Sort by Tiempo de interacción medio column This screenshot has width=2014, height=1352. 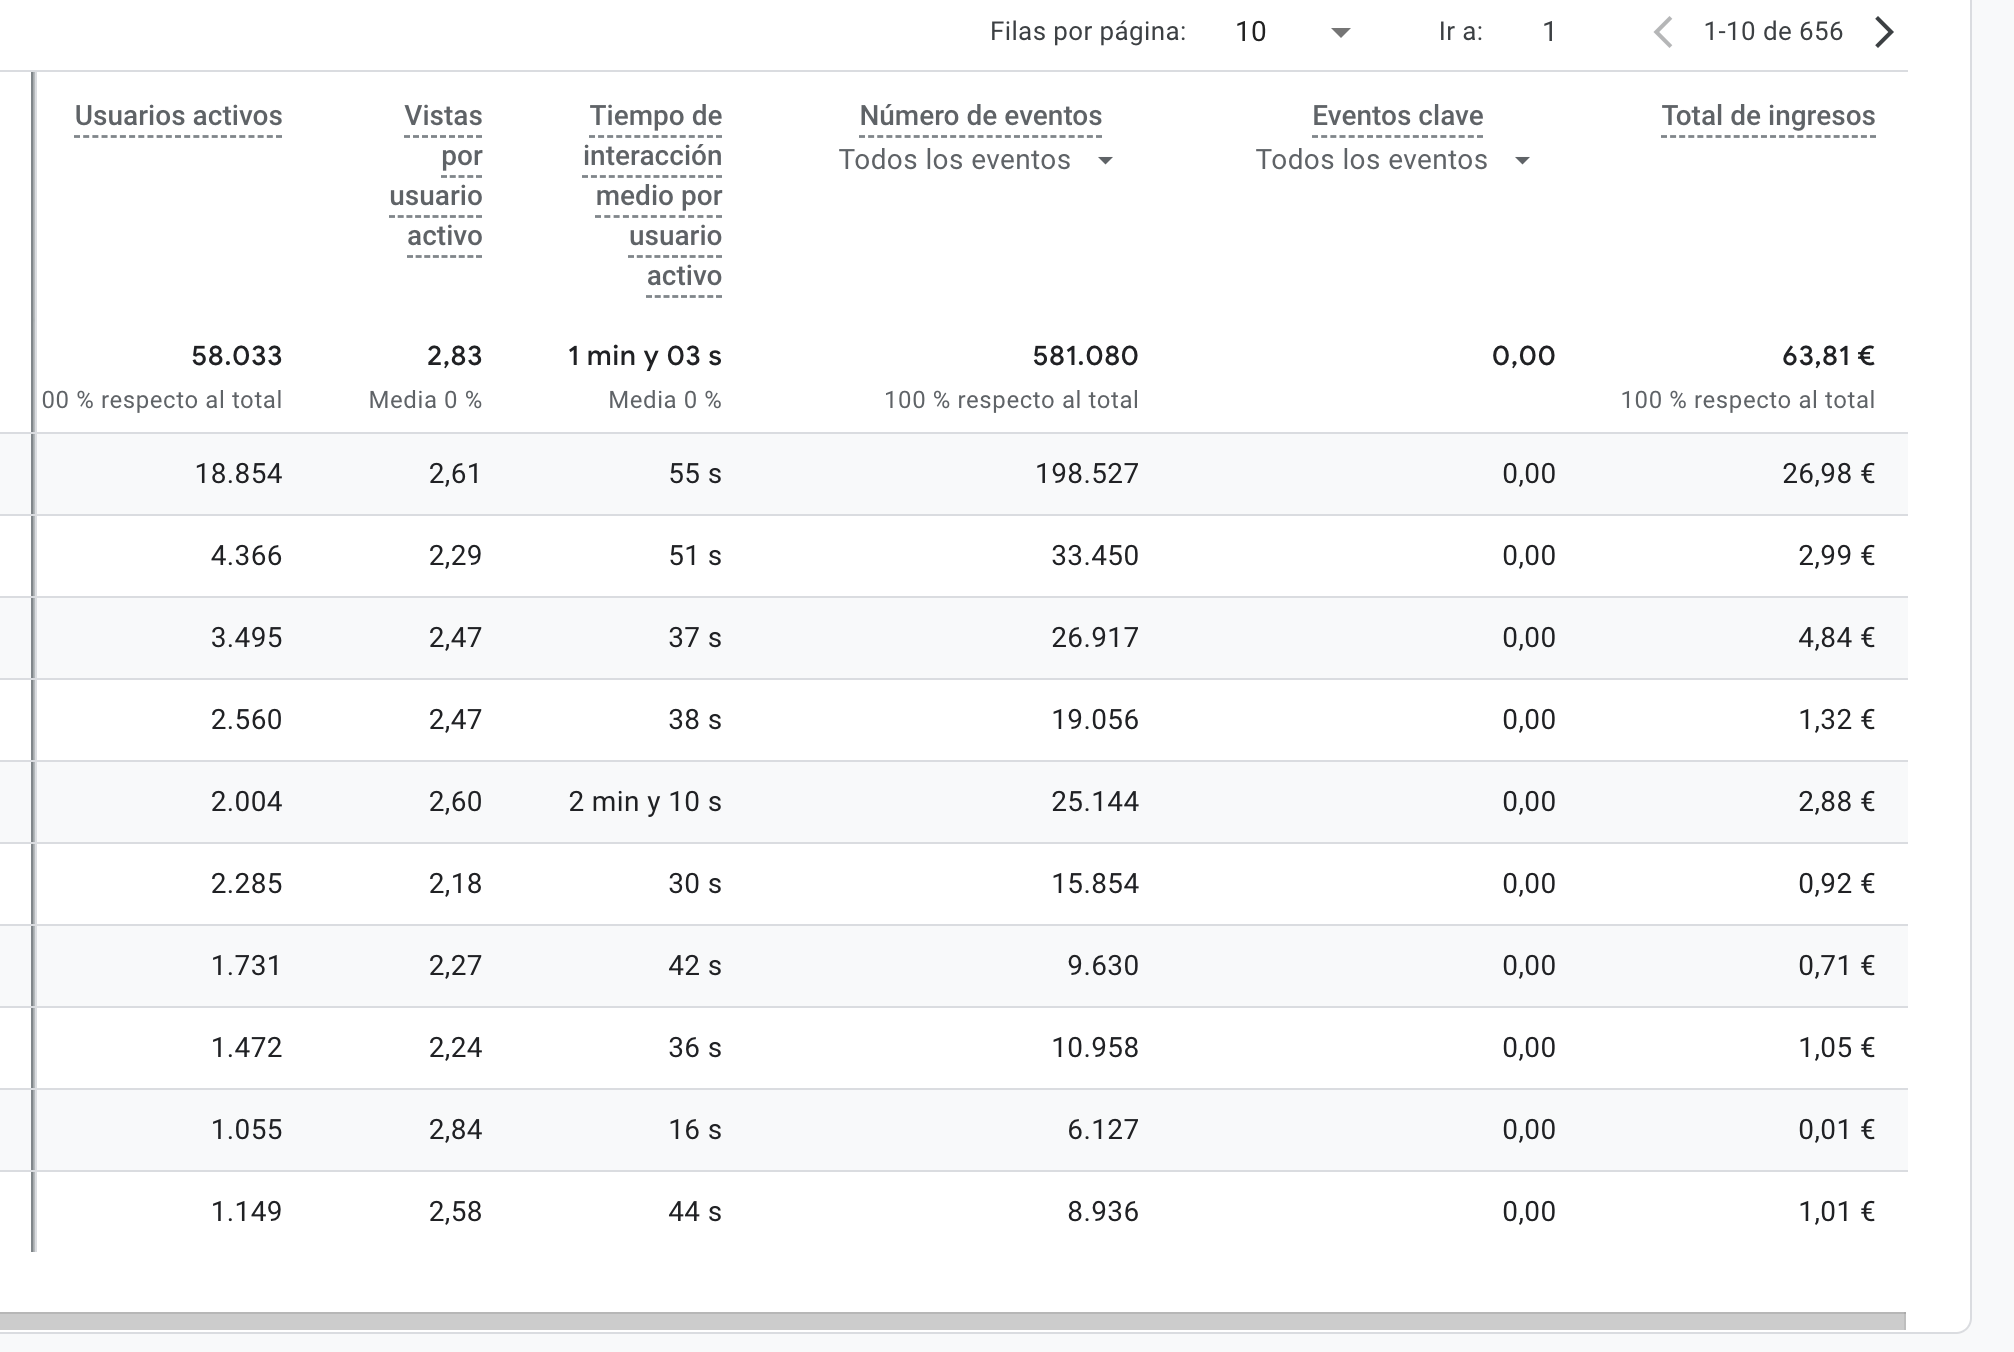(x=654, y=195)
